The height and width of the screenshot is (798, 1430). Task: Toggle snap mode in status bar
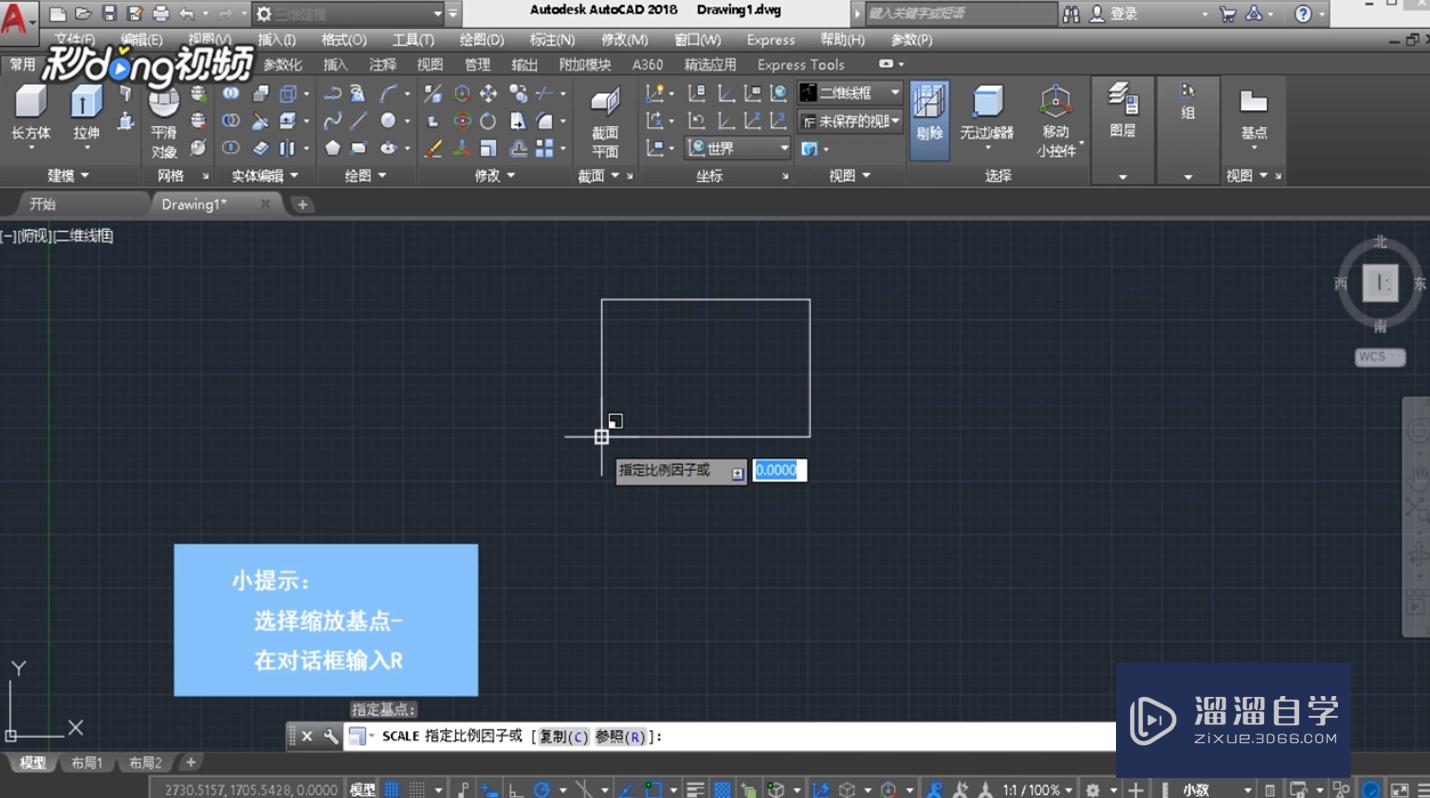417,789
